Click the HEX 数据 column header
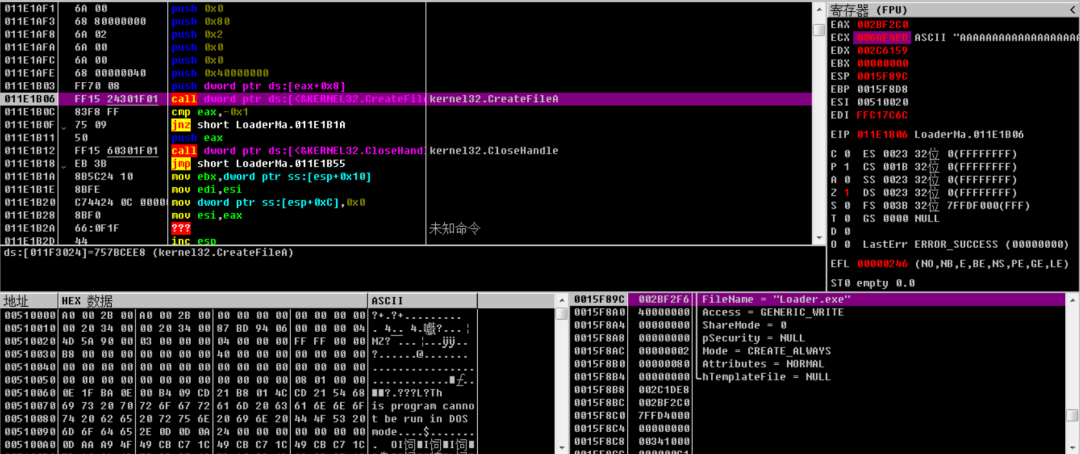Screen dimensions: 1080x454 point(214,301)
